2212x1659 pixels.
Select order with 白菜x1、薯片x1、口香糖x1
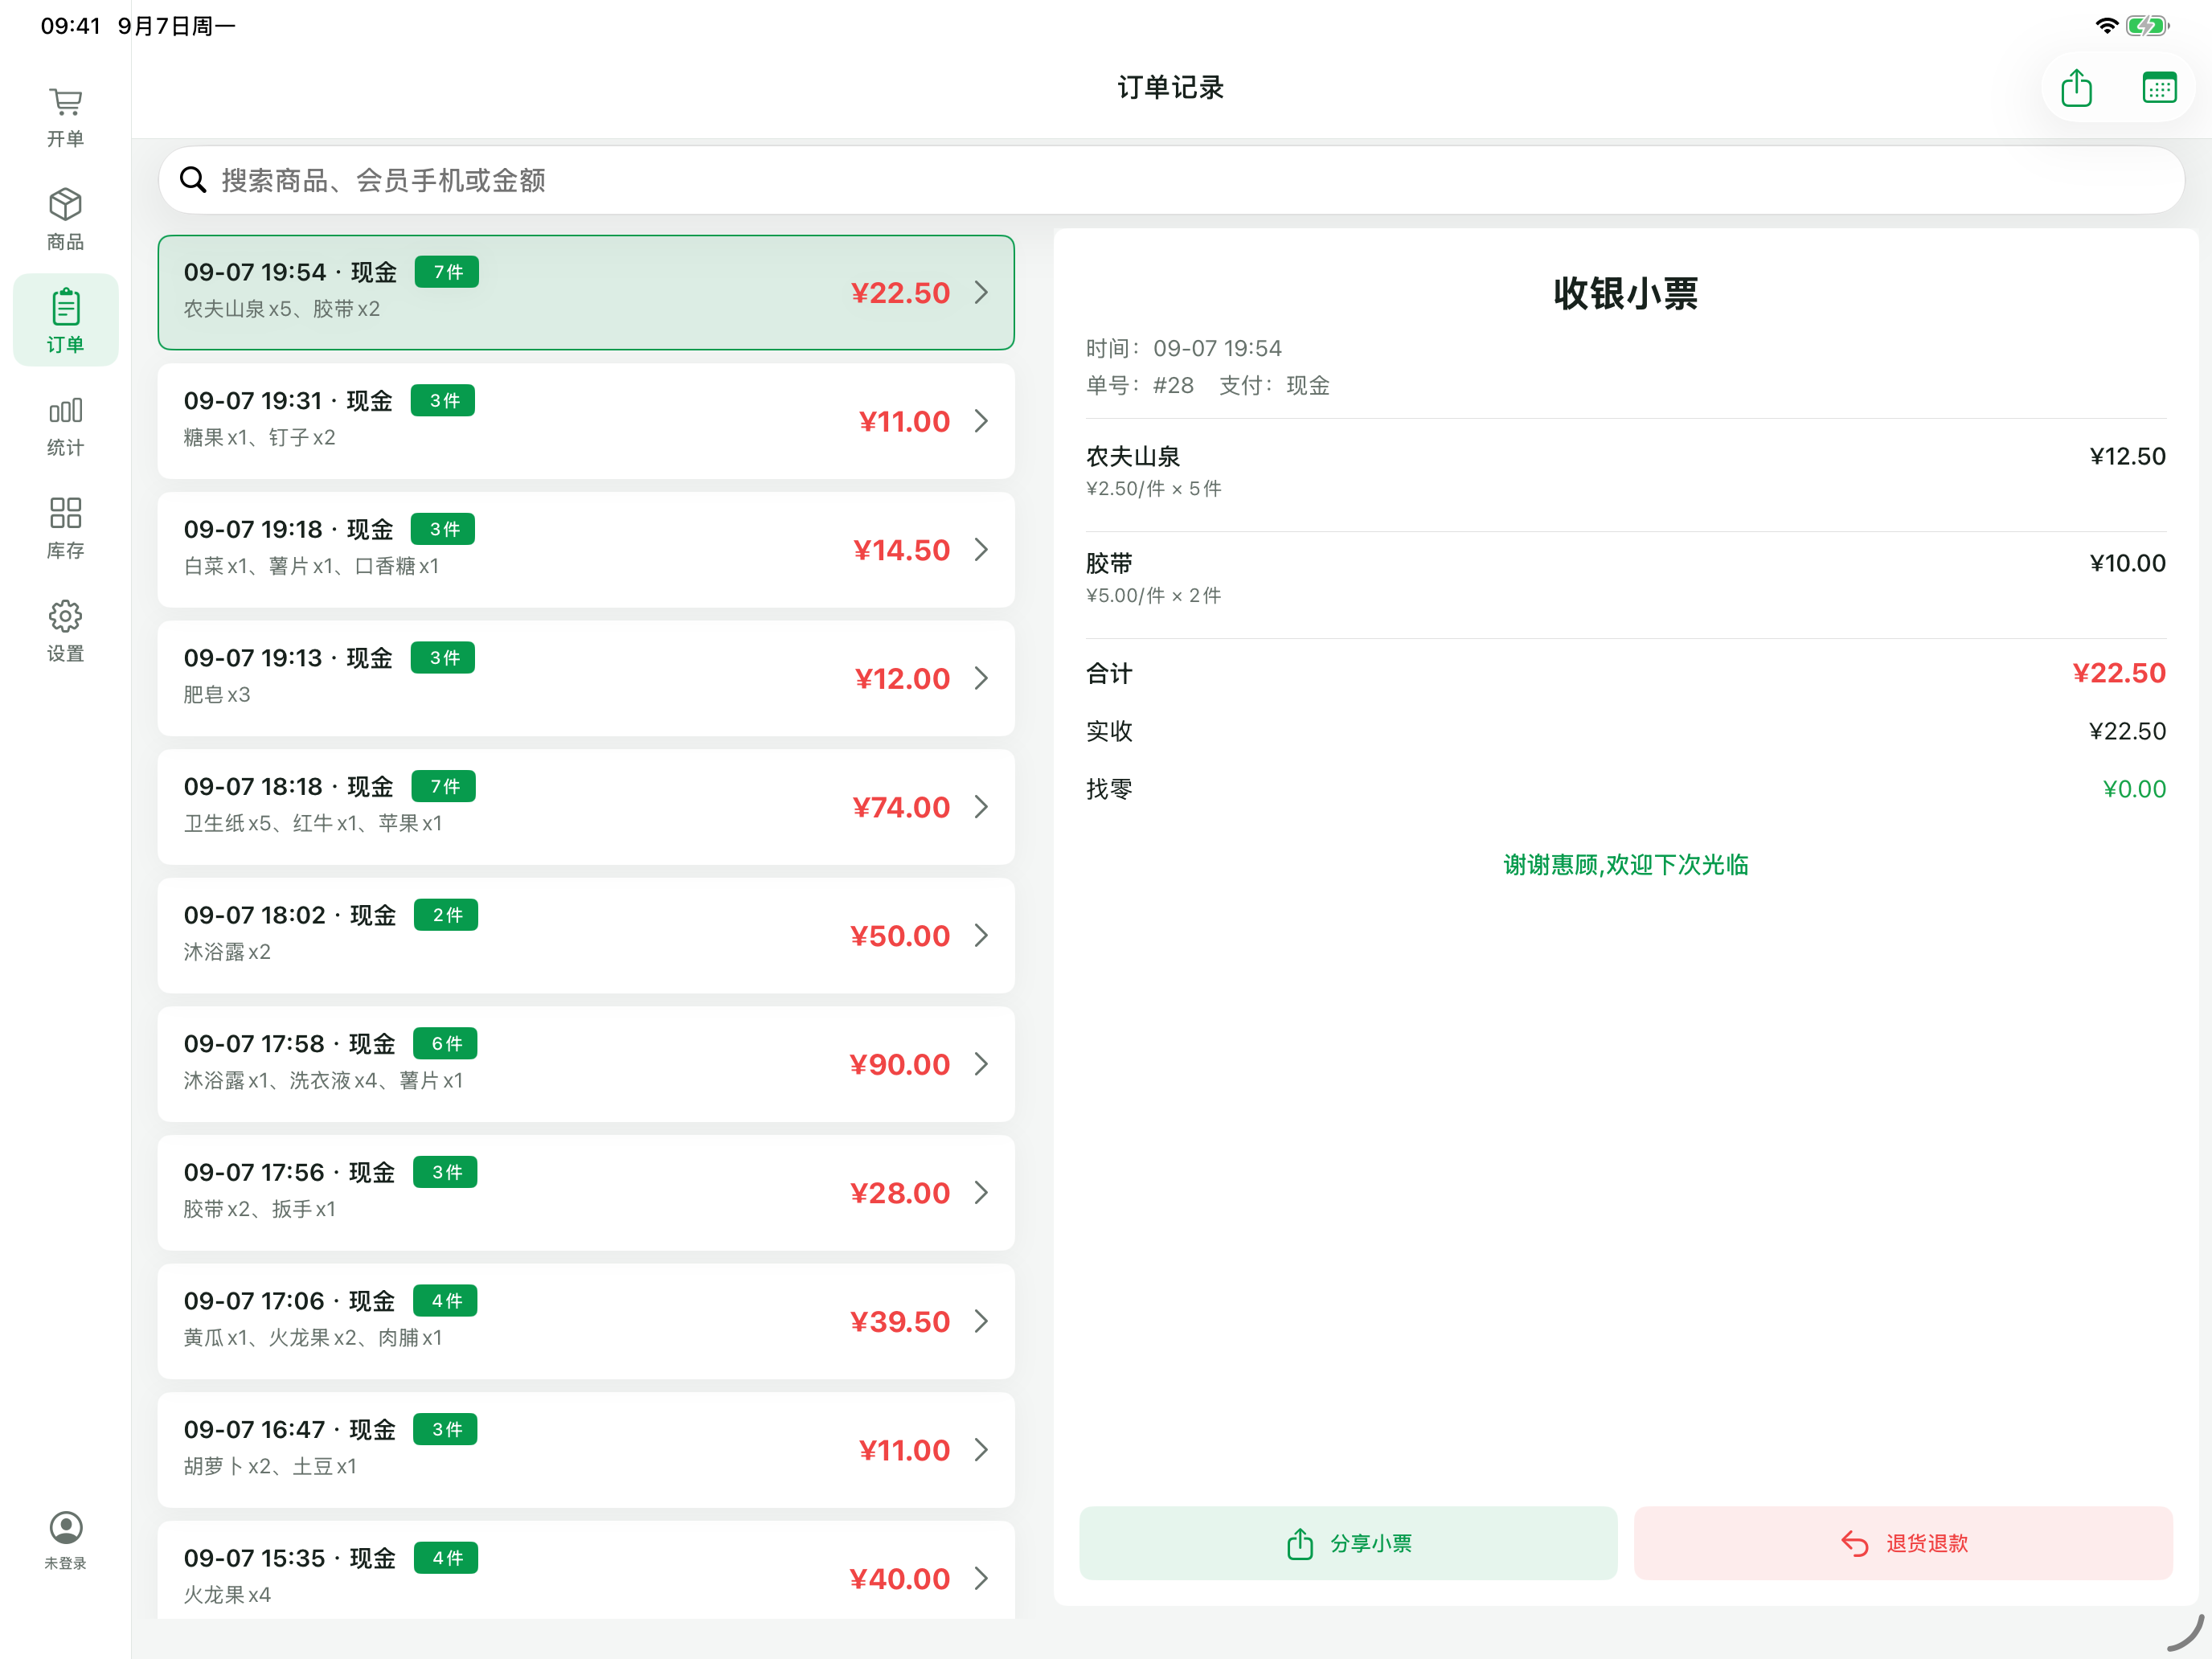tap(586, 550)
